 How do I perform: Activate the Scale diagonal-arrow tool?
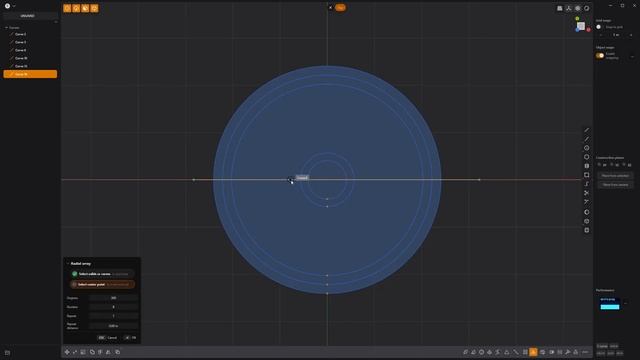coord(75,352)
